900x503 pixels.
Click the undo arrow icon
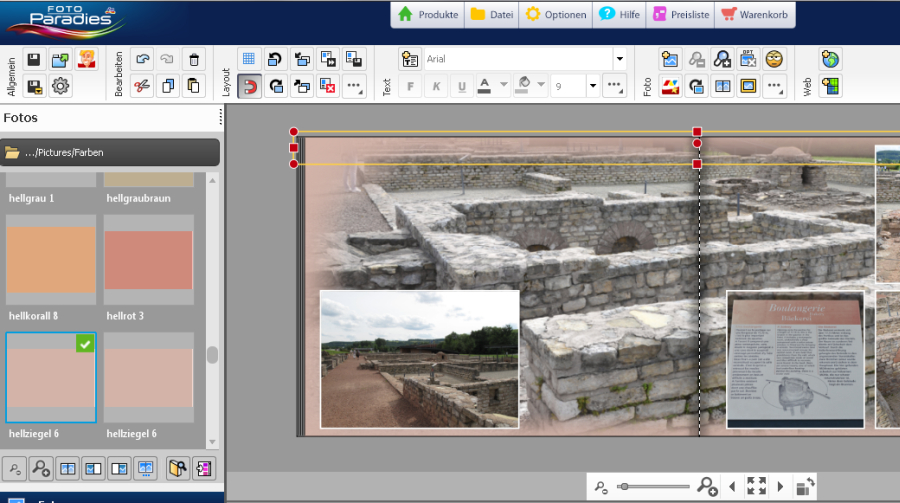click(142, 60)
